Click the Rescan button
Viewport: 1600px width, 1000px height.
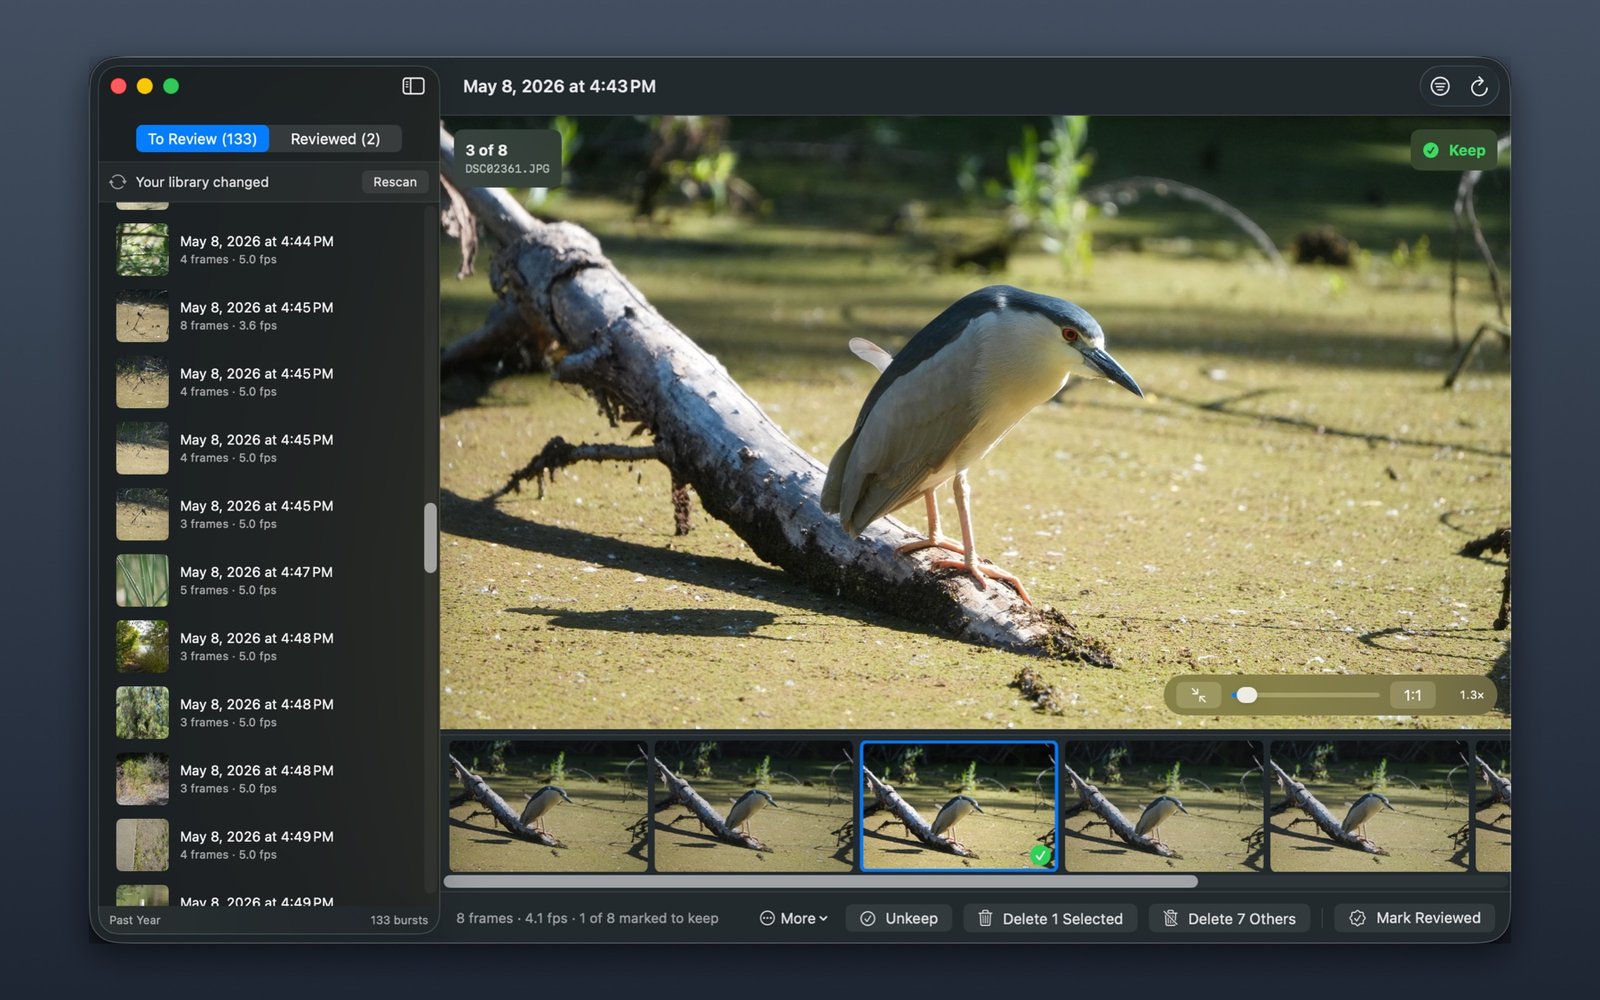[x=395, y=182]
